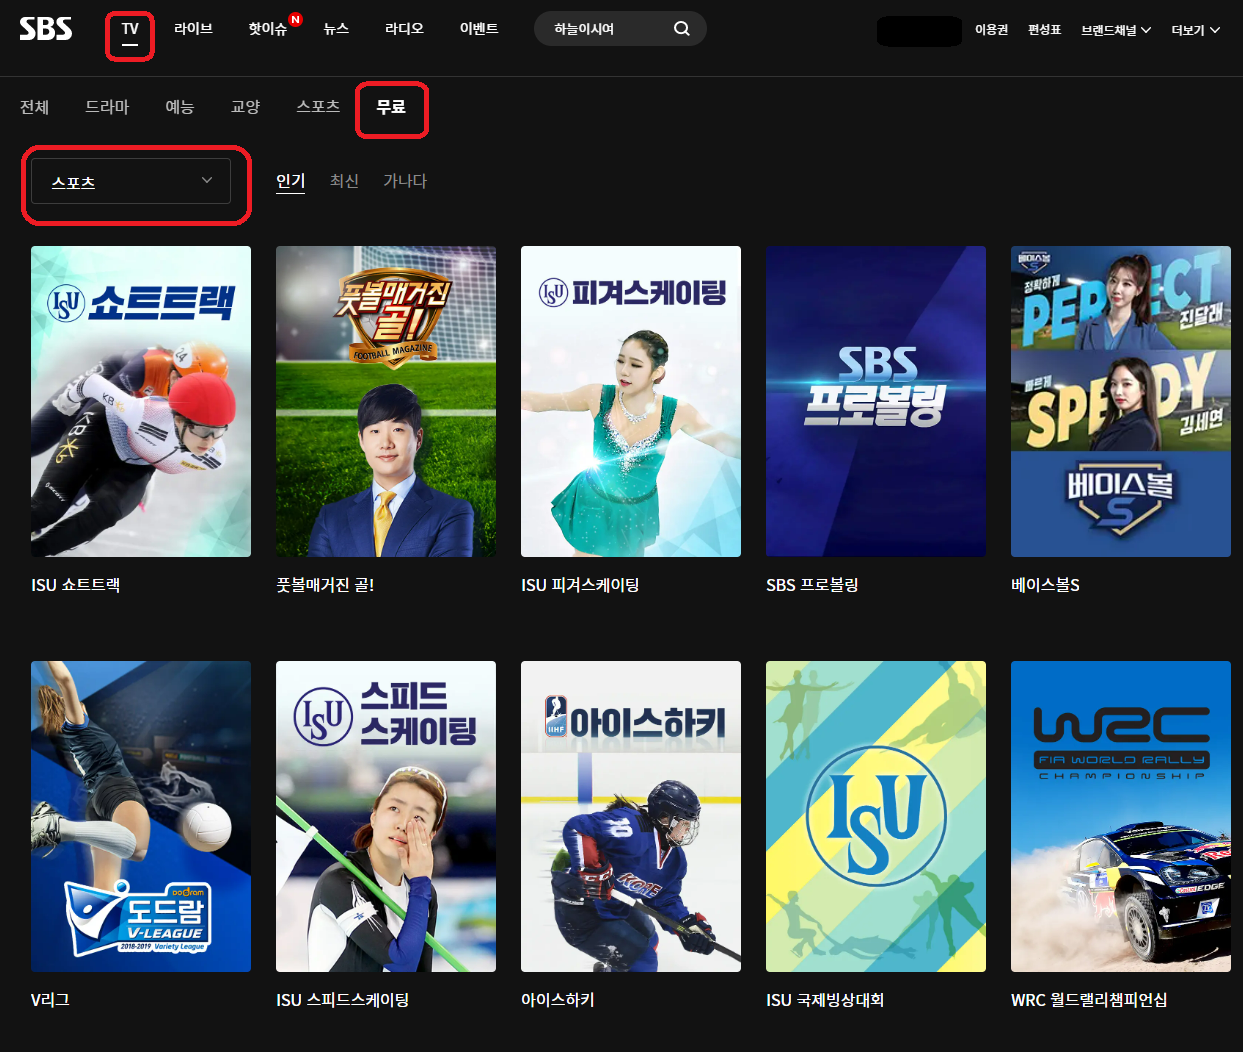Open the 스포츠 genre dropdown
This screenshot has height=1052, width=1243.
131,182
